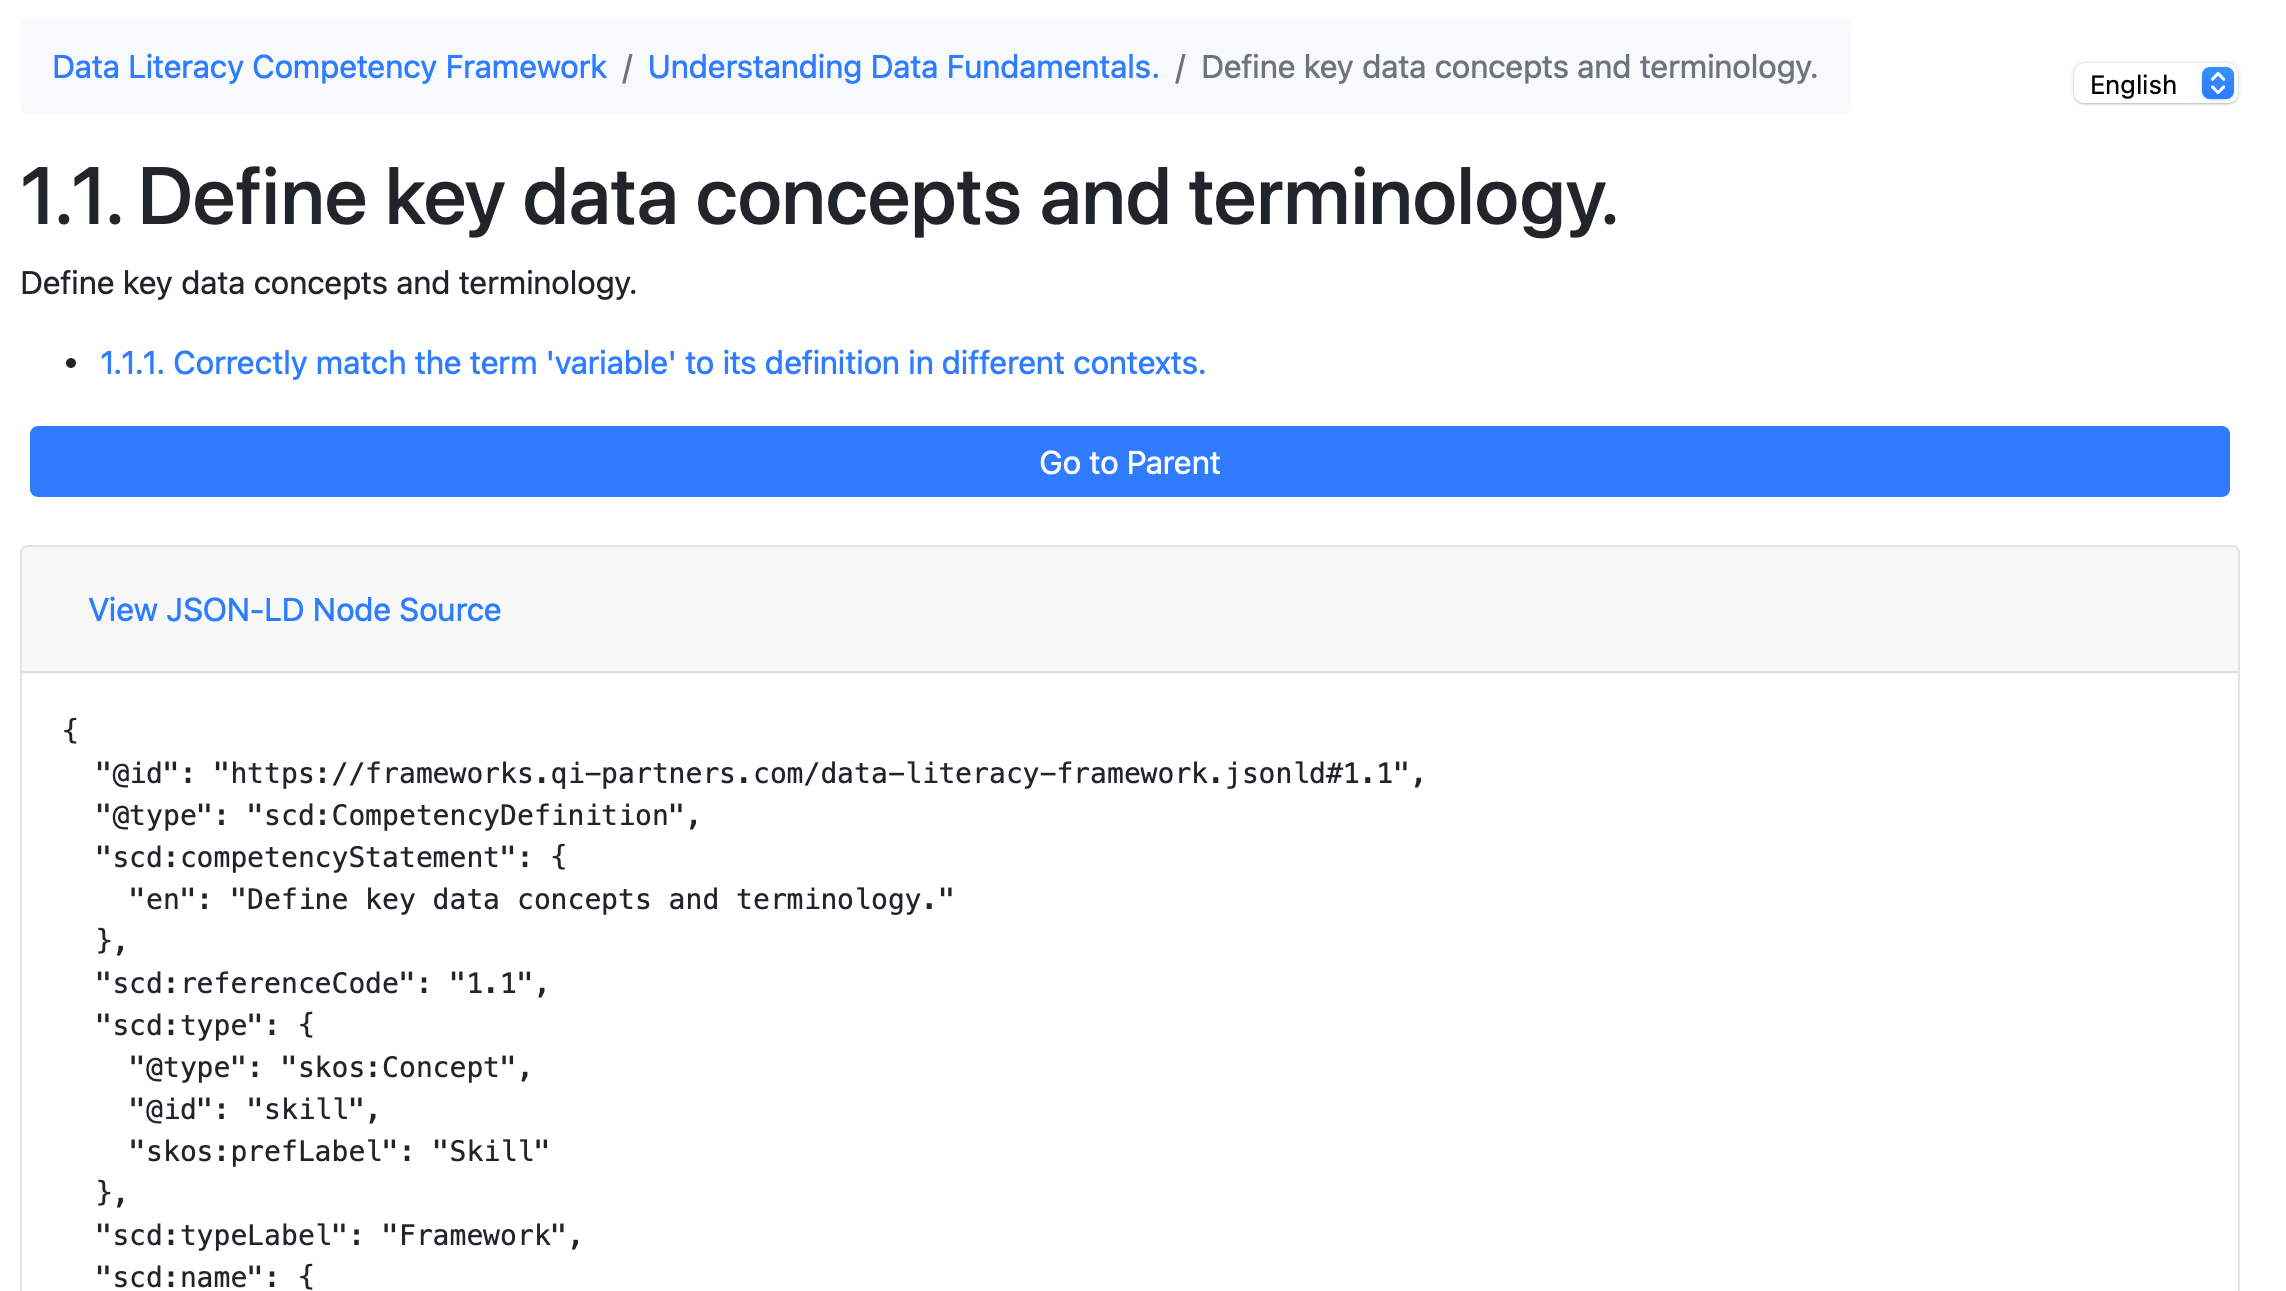
Task: Click the scd:referenceCode "1.1" line
Action: coord(322,984)
